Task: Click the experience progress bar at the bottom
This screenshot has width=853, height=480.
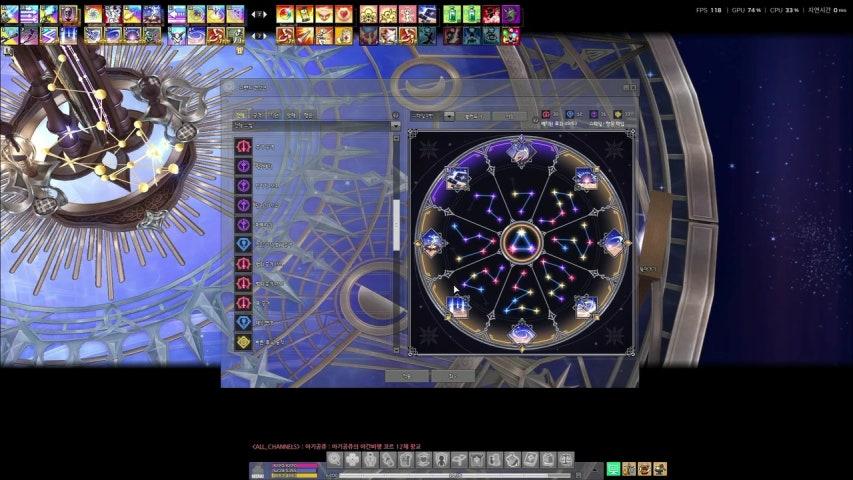Action: click(454, 475)
